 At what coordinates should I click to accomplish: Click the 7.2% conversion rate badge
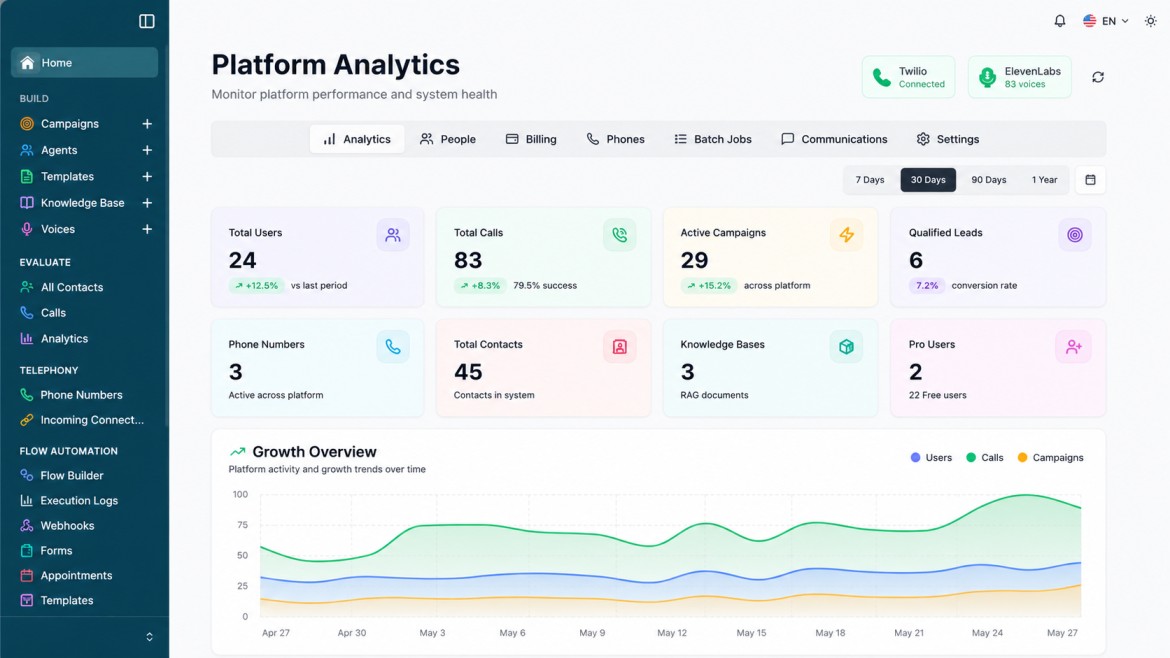point(927,286)
